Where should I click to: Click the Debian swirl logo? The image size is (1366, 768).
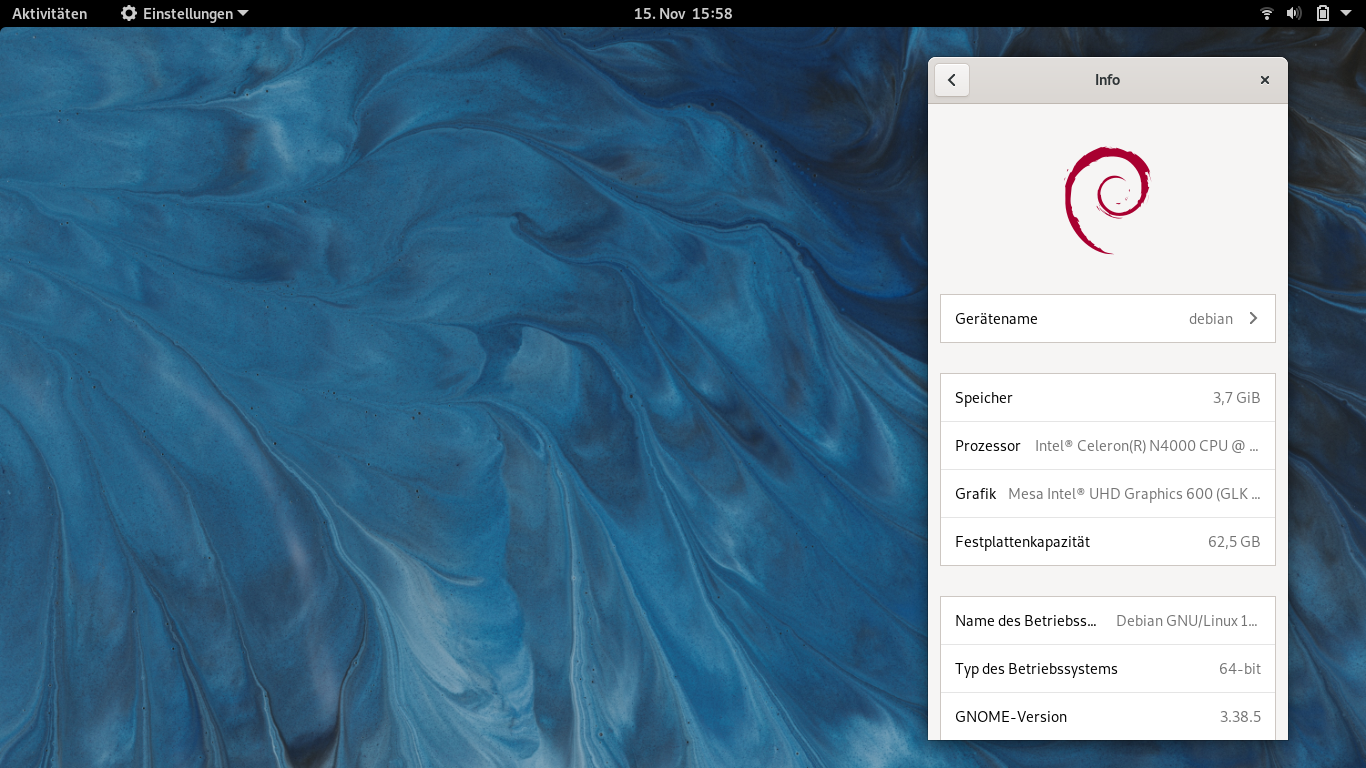[x=1107, y=200]
